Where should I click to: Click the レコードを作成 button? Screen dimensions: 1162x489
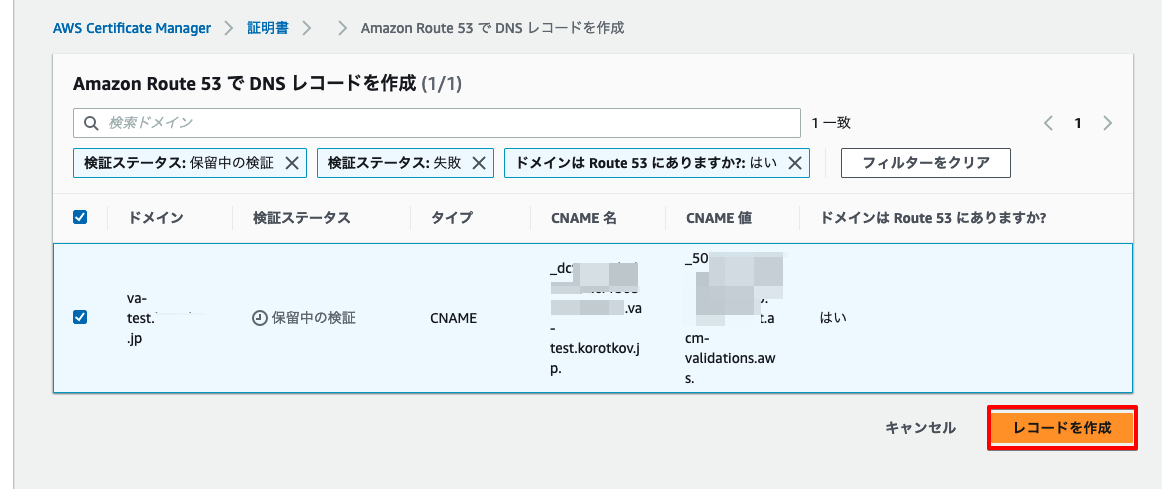(x=1063, y=428)
